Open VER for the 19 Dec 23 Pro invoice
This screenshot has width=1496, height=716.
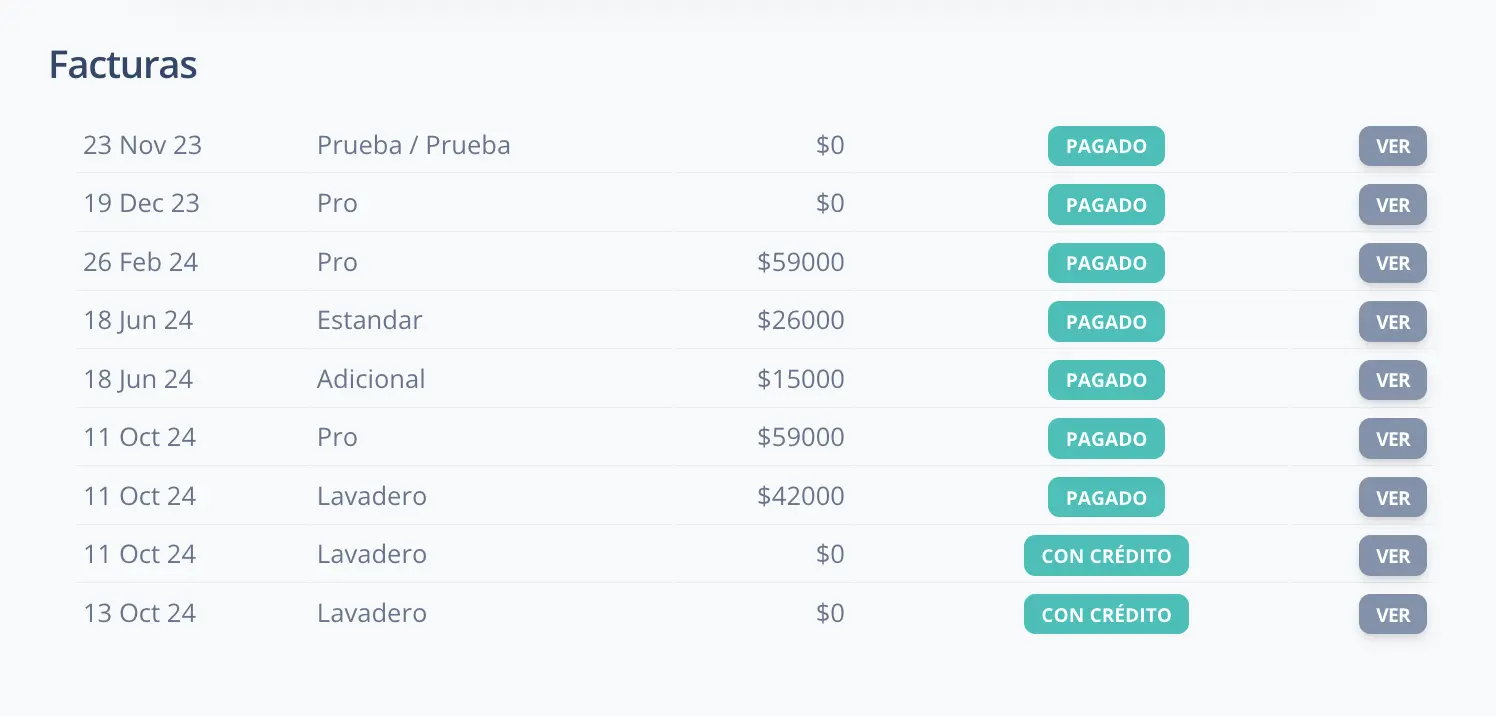tap(1392, 205)
